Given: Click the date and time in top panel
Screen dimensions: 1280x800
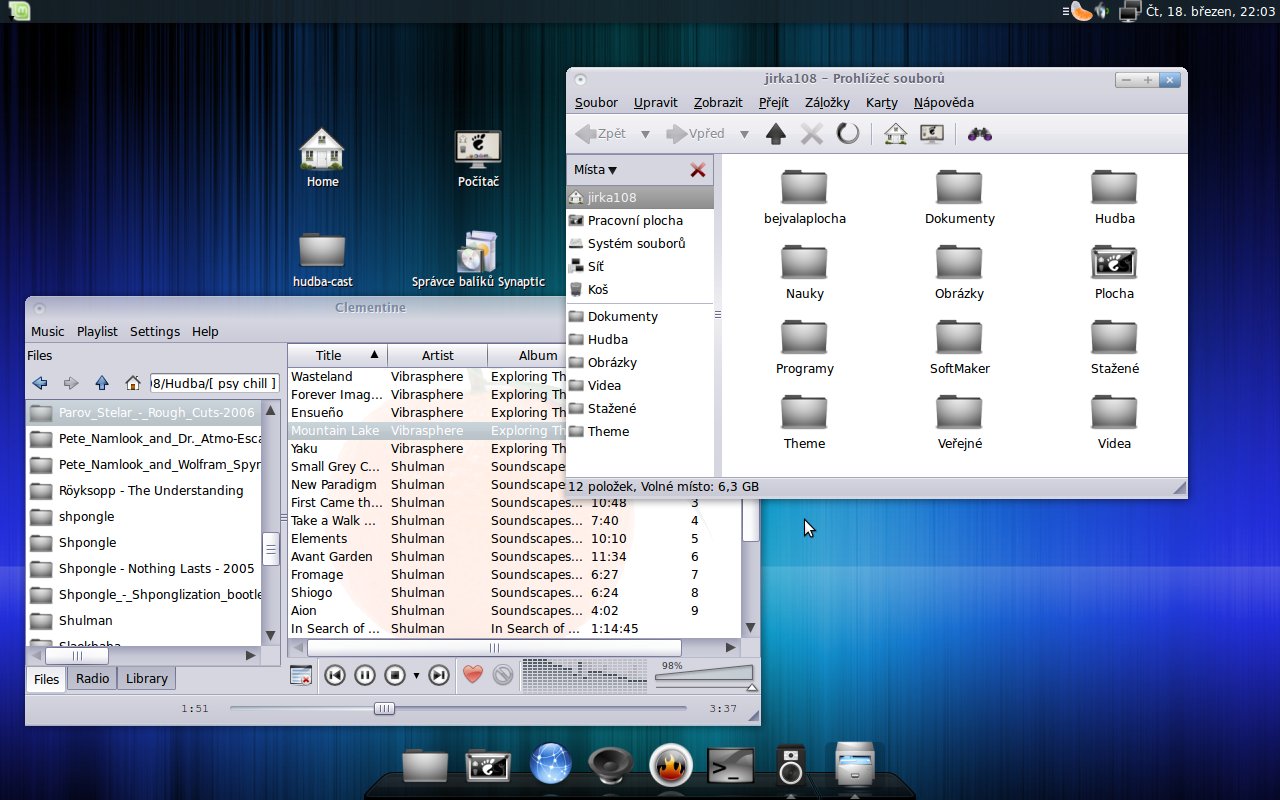Looking at the screenshot, I should 1210,11.
